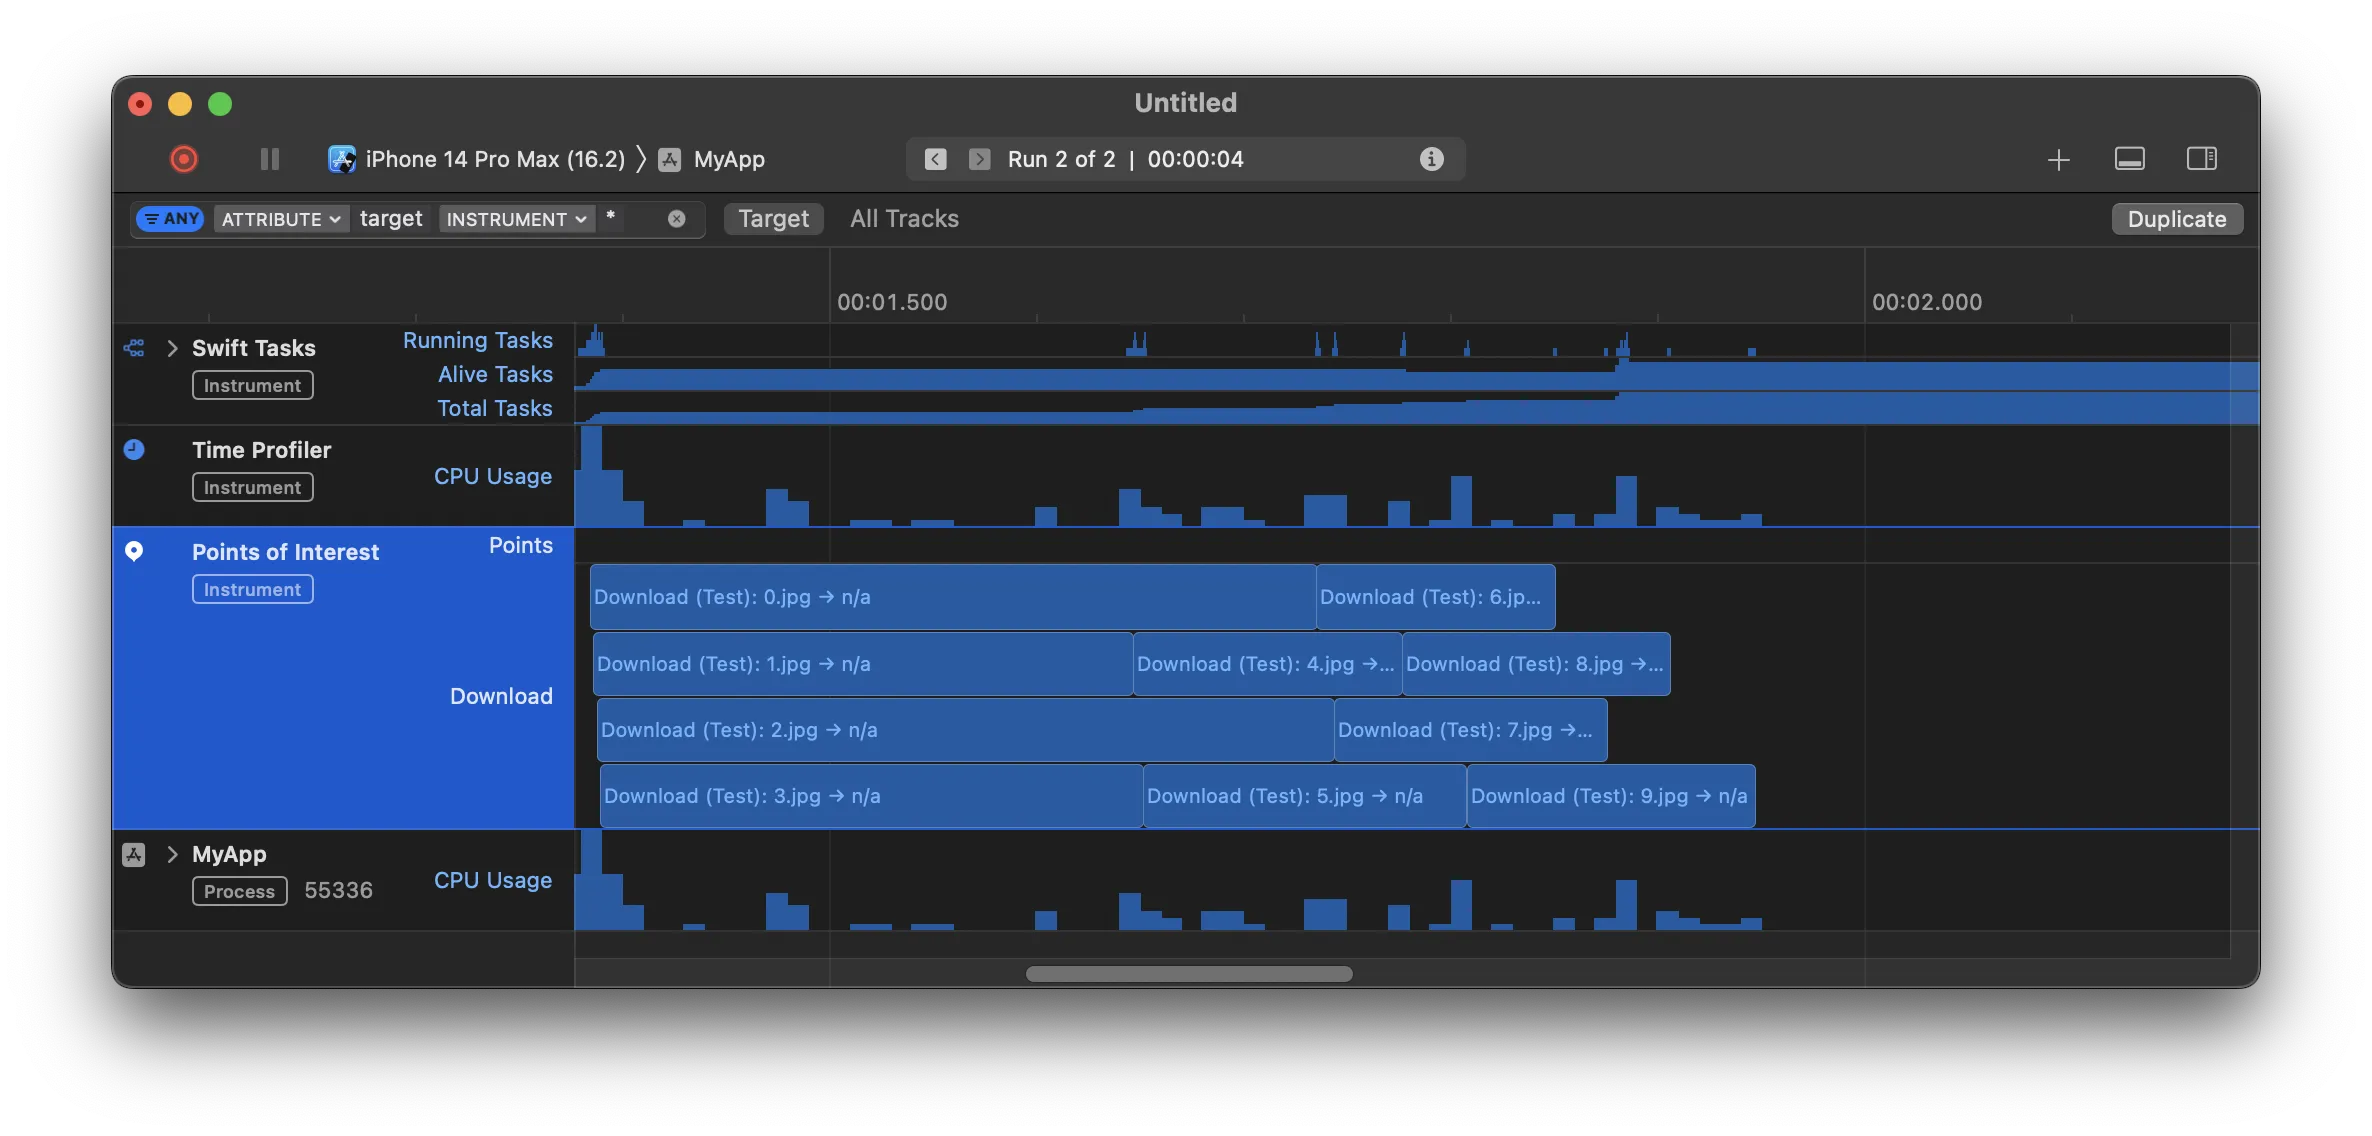This screenshot has width=2372, height=1136.
Task: Click the Swift Tasks instrument icon
Action: click(134, 348)
